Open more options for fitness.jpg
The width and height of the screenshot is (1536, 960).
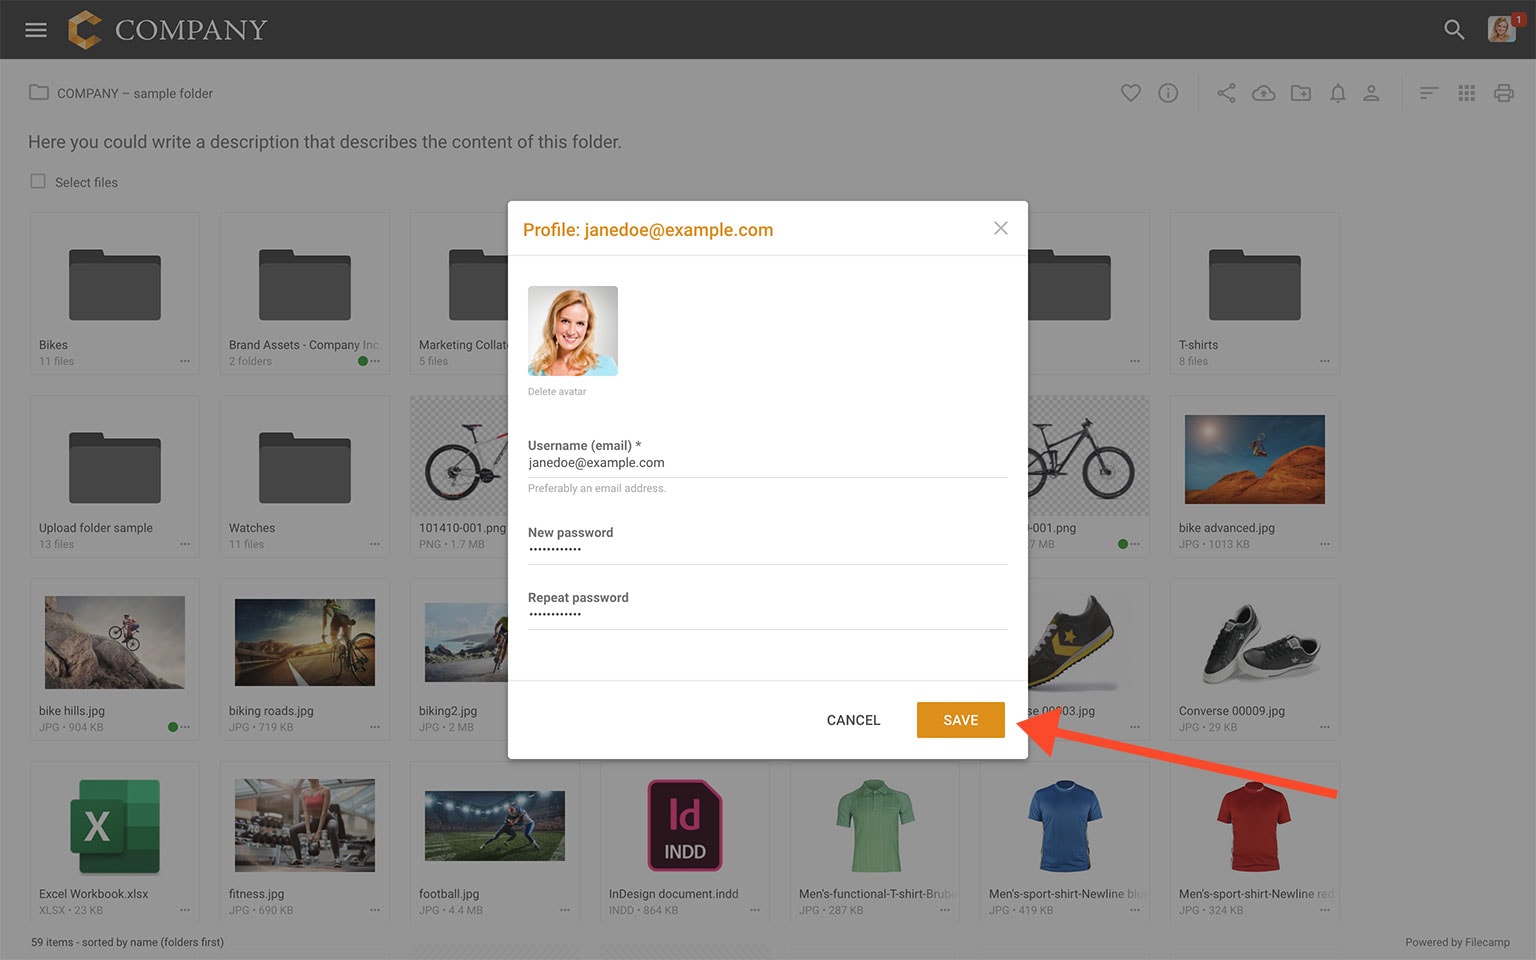[x=375, y=910]
